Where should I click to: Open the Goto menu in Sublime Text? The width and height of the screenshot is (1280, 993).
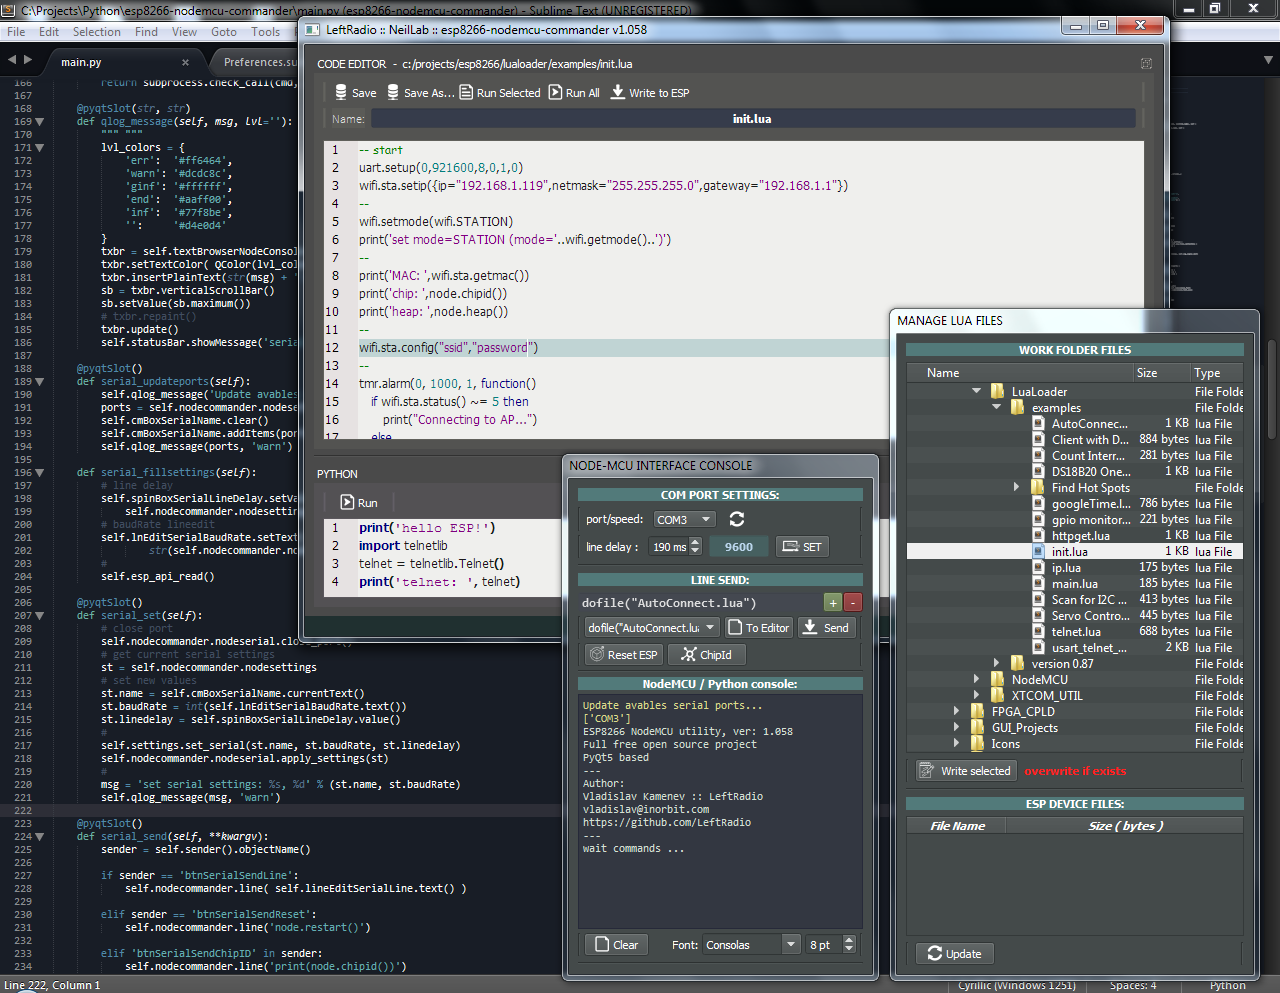(x=224, y=32)
